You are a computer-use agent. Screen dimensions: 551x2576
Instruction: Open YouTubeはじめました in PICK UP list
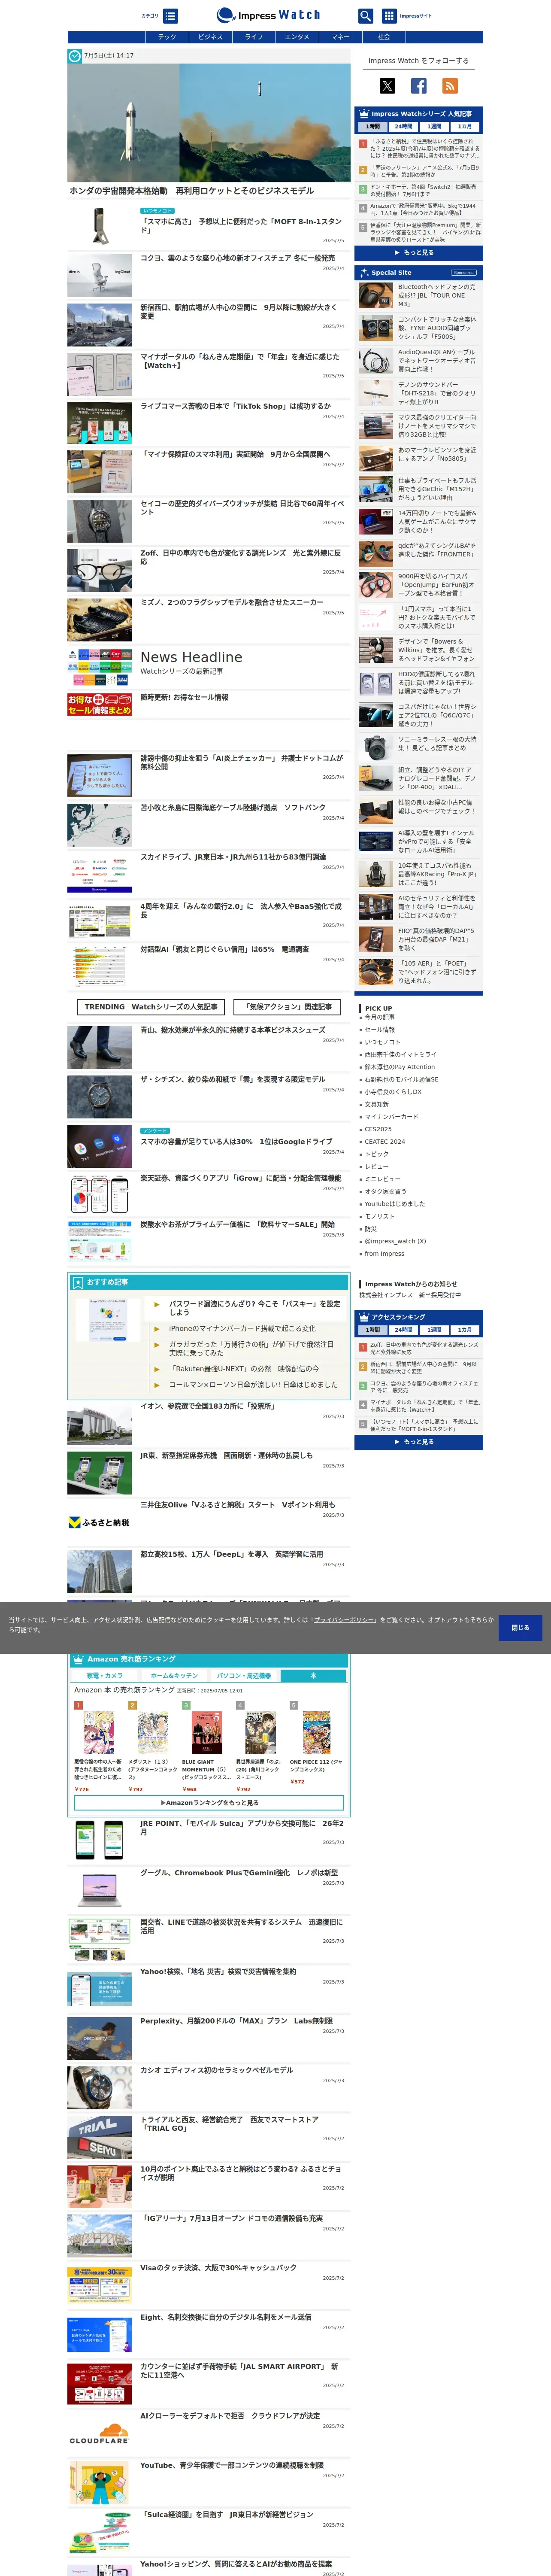click(x=394, y=1204)
